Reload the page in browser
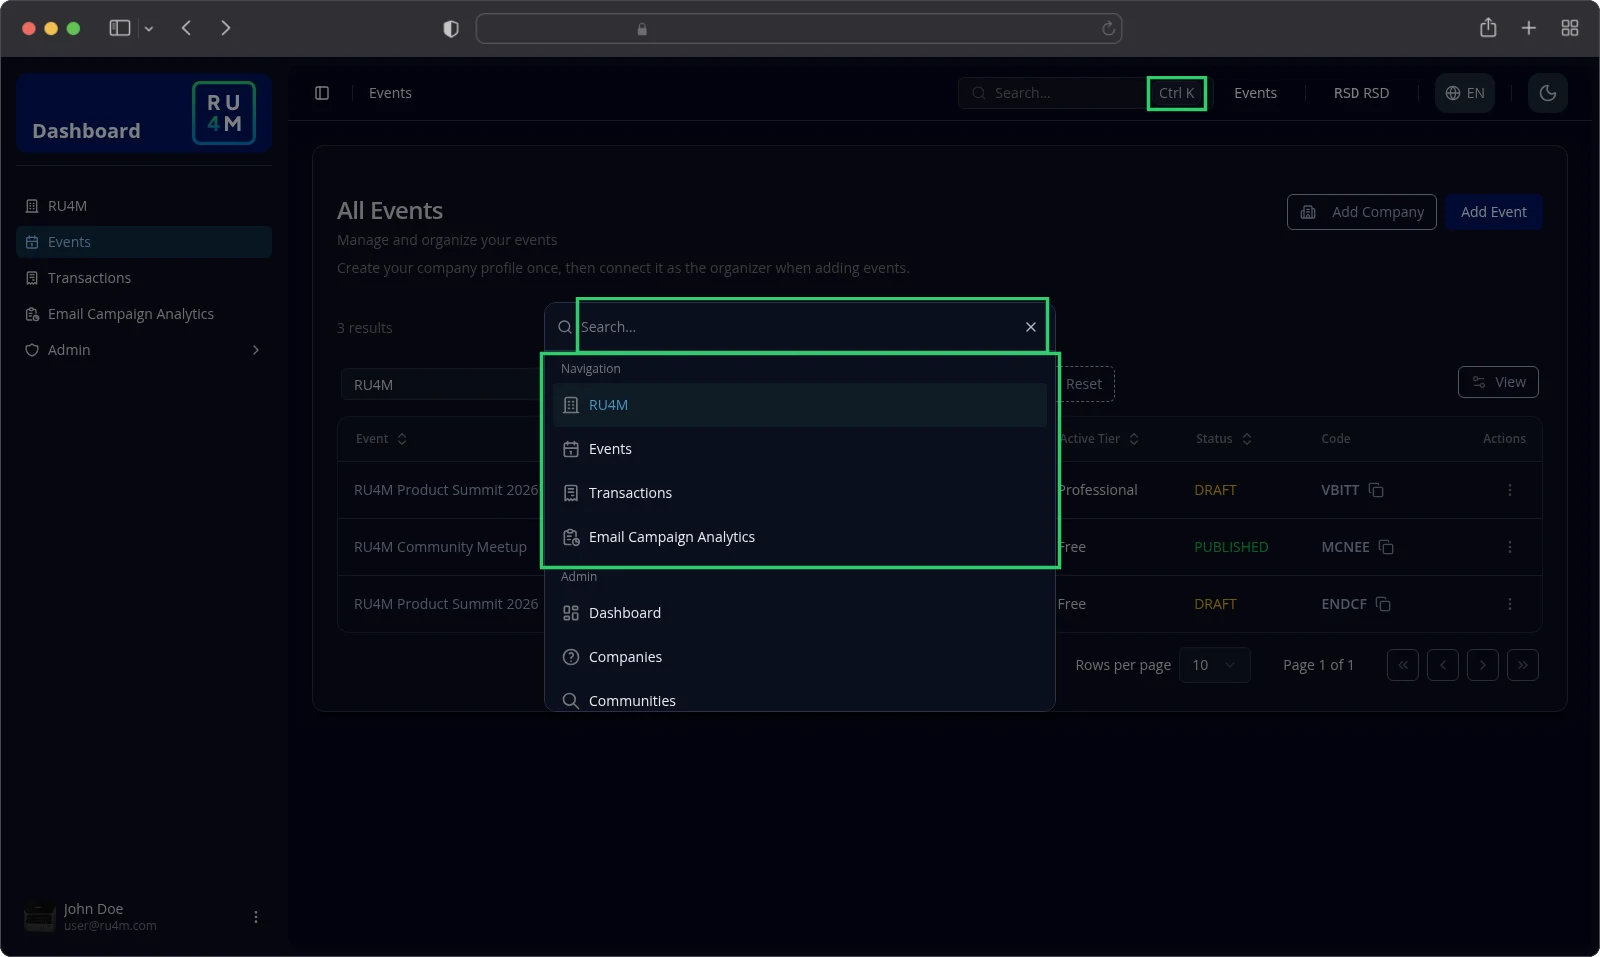1600x957 pixels. tap(1108, 29)
